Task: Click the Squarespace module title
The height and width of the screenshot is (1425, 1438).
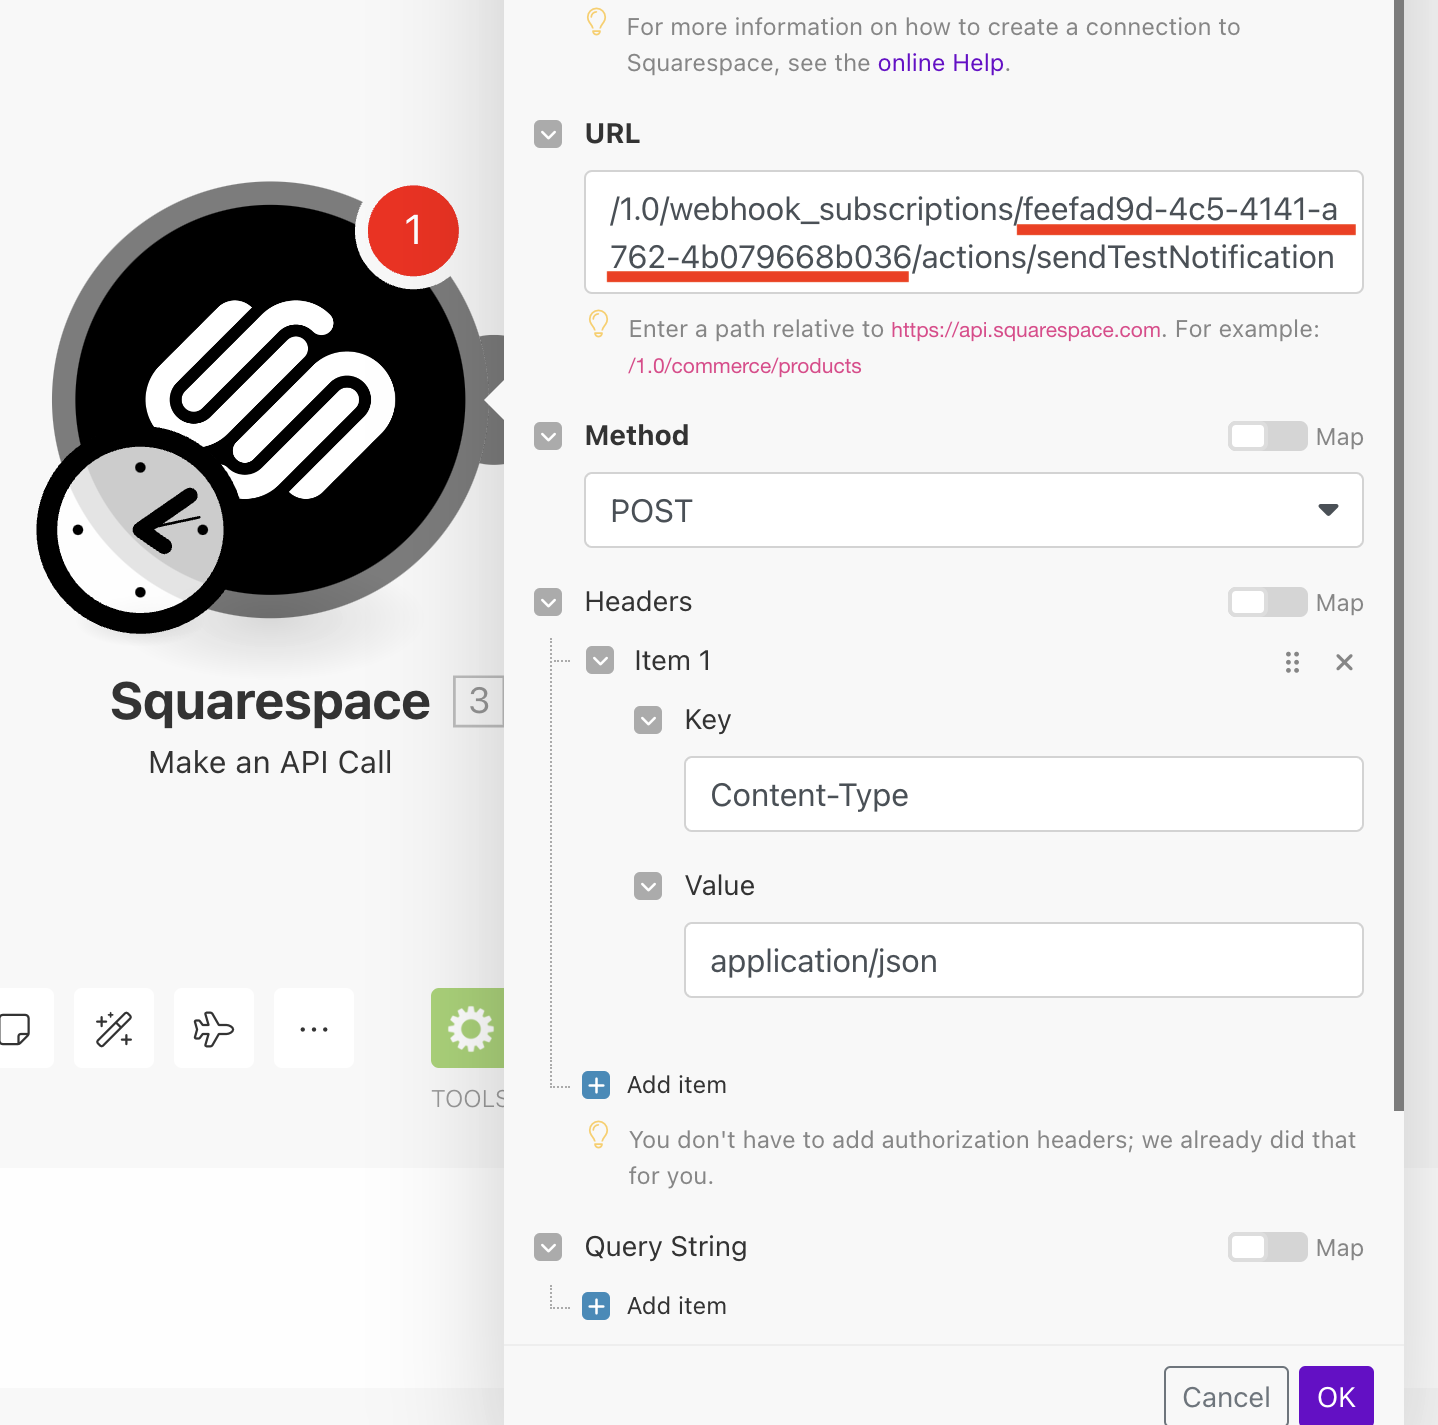Action: click(270, 702)
